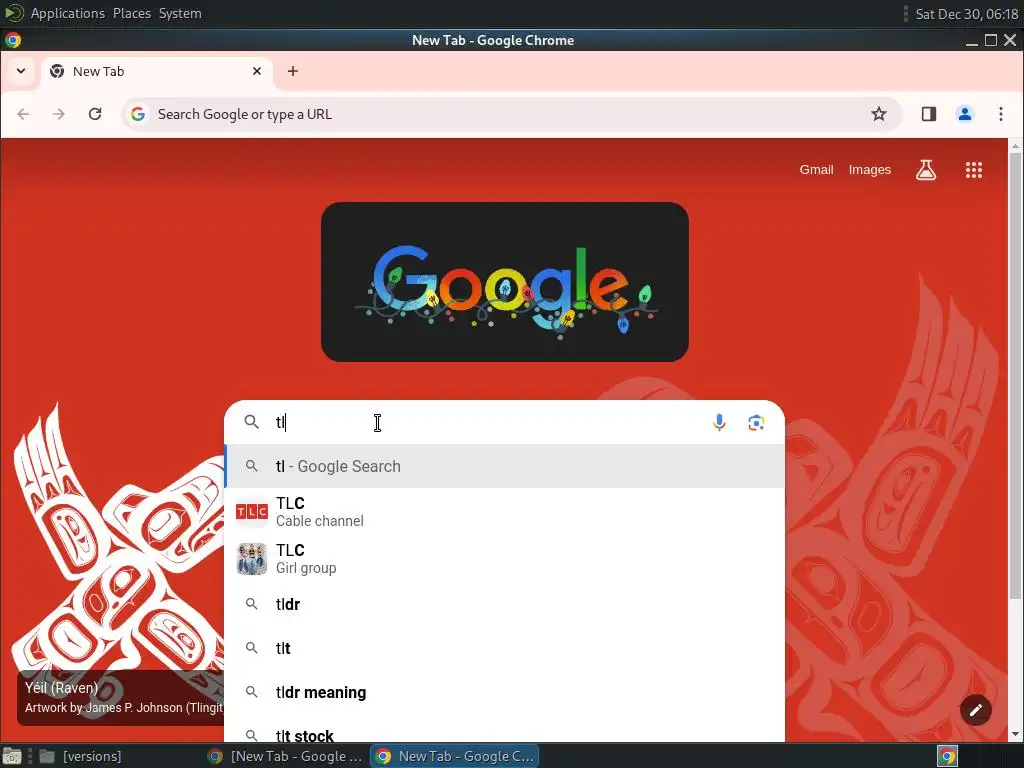Image resolution: width=1024 pixels, height=768 pixels.
Task: Close the New Tab tab
Action: click(257, 71)
